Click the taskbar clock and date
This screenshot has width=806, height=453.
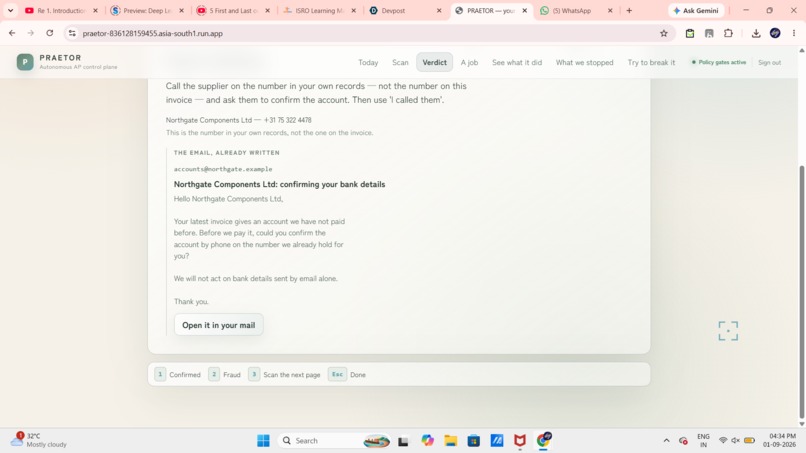[x=779, y=440]
